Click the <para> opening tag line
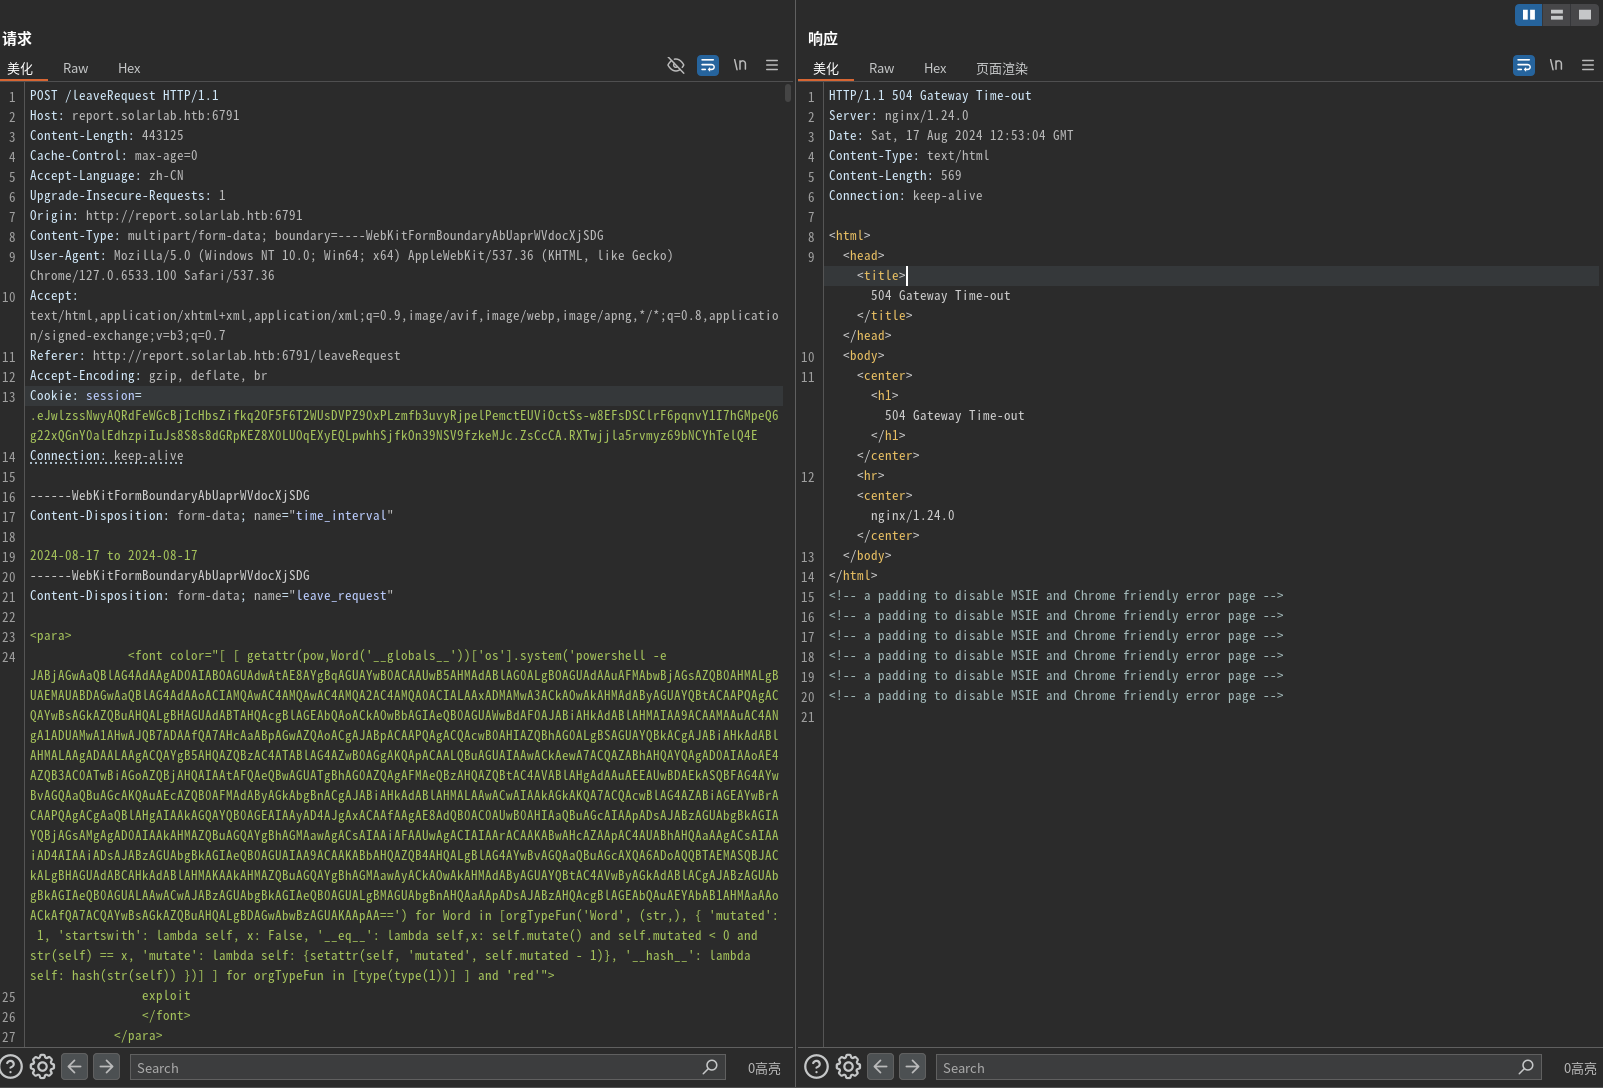 [x=50, y=636]
